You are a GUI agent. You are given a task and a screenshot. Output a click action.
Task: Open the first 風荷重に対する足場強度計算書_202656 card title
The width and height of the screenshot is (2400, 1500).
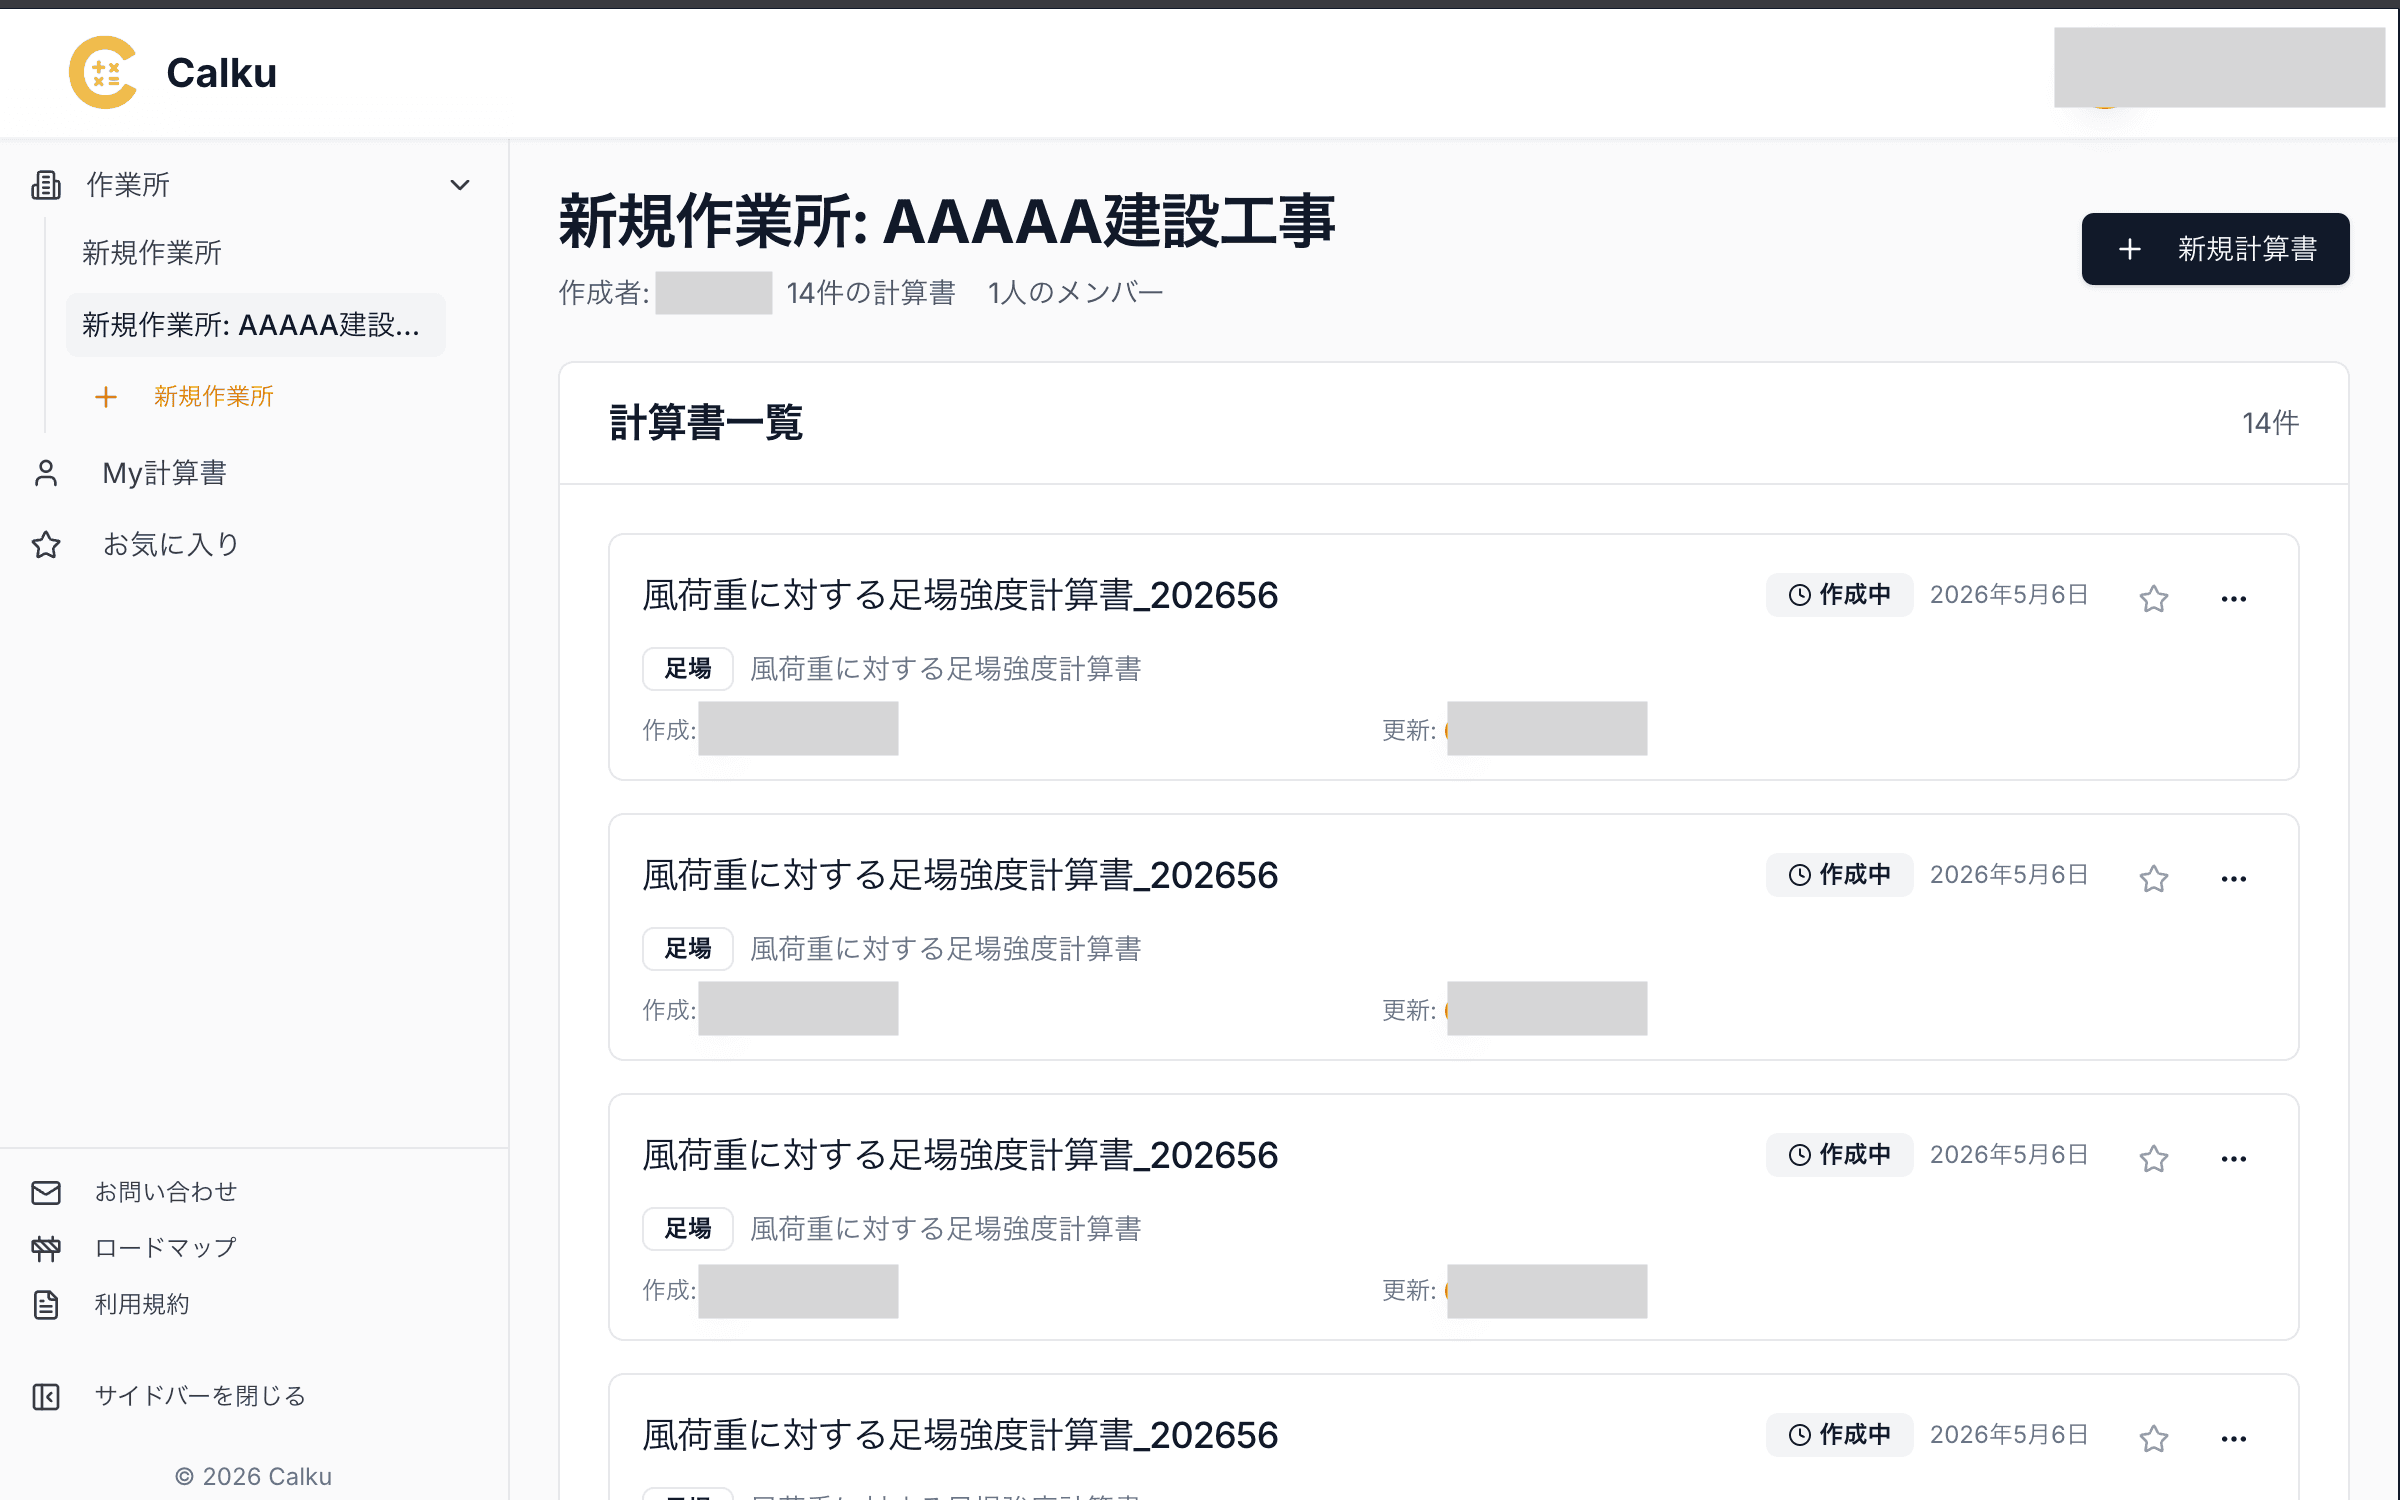tap(960, 596)
